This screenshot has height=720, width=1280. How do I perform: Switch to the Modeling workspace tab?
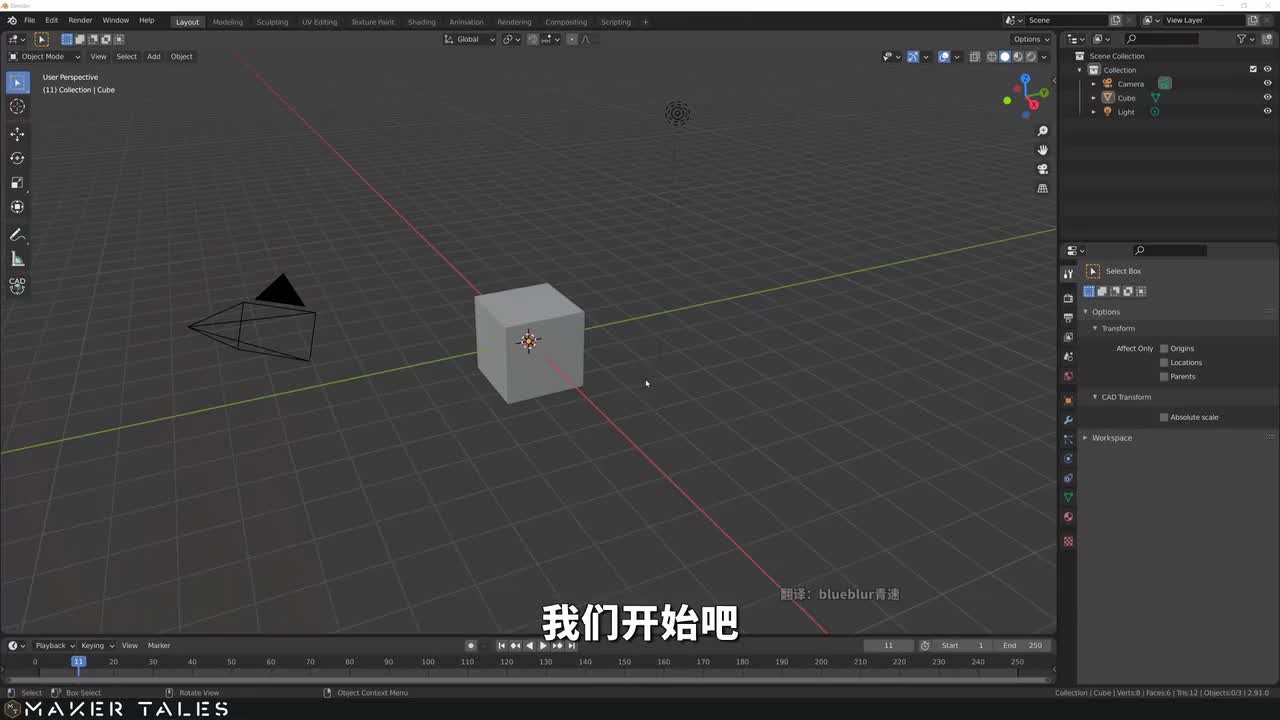pyautogui.click(x=227, y=22)
